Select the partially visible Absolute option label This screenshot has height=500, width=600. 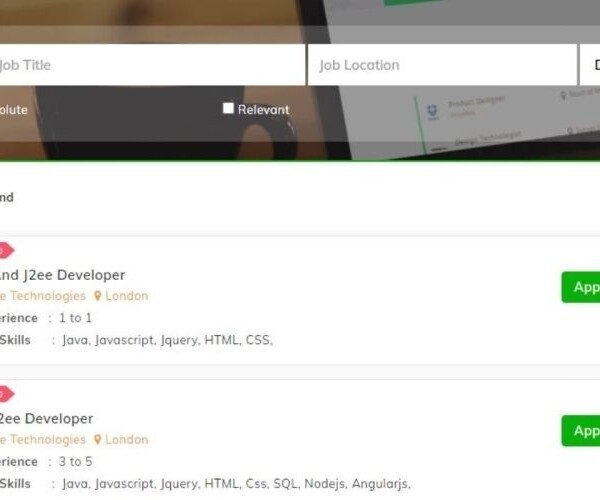pyautogui.click(x=14, y=110)
